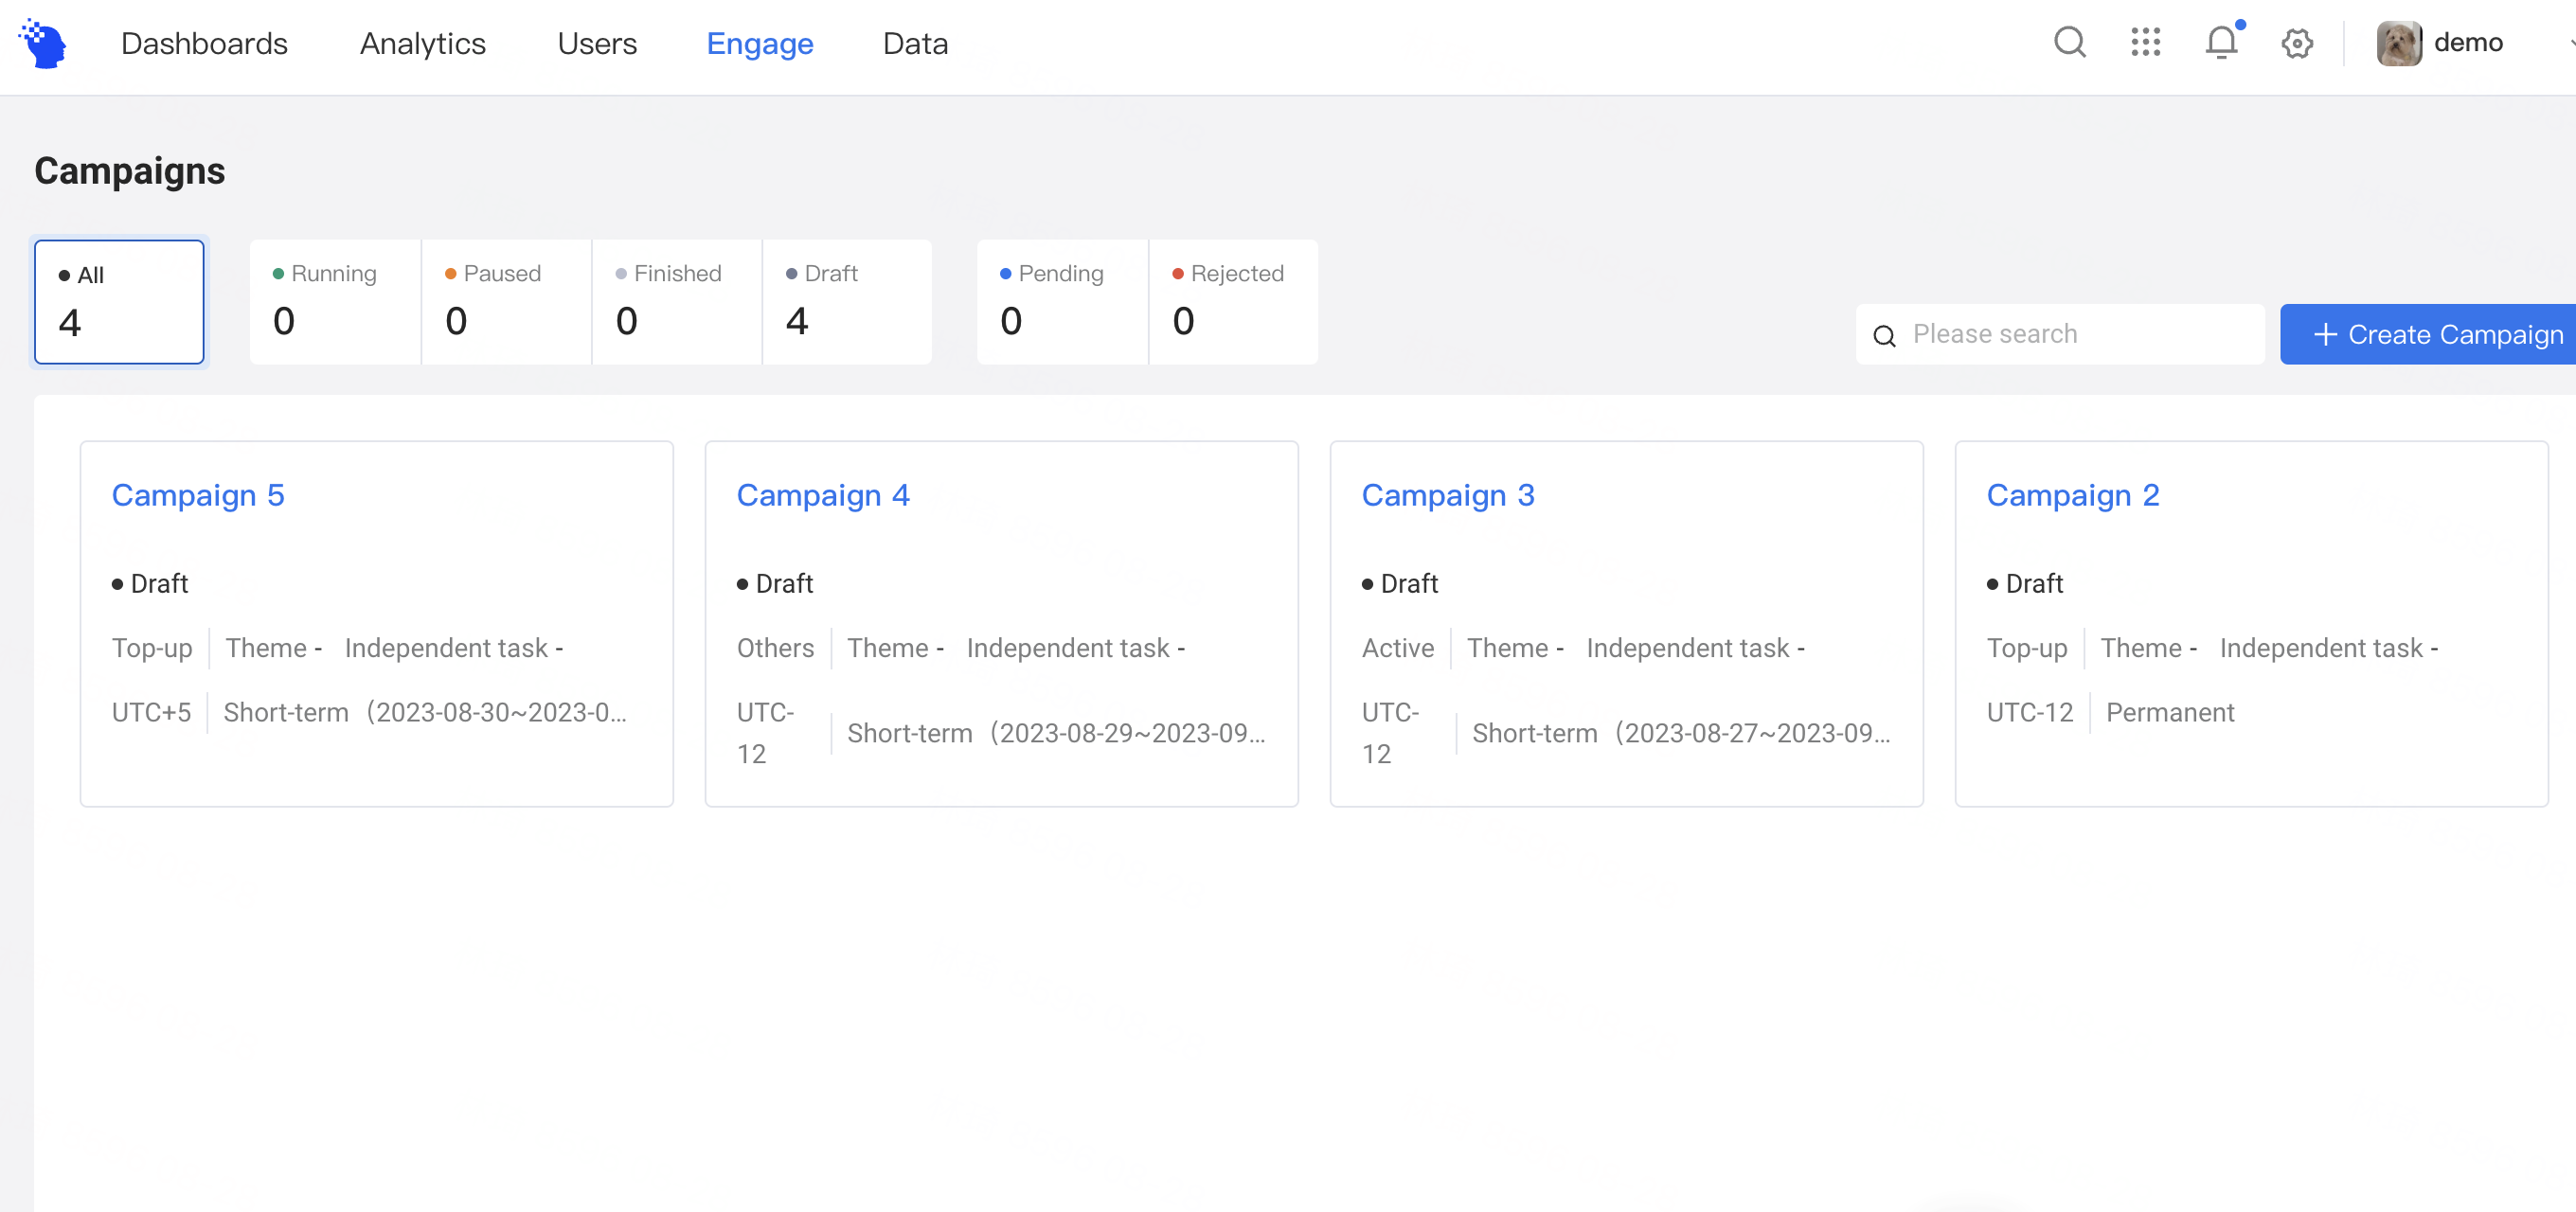Open the Analytics menu
This screenshot has width=2576, height=1212.
pyautogui.click(x=422, y=43)
